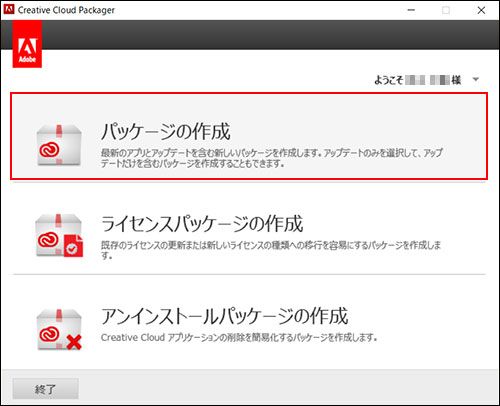Click the description text starting 最新のアプリとアップデート
Screen dimensions: 500x406
[272, 158]
